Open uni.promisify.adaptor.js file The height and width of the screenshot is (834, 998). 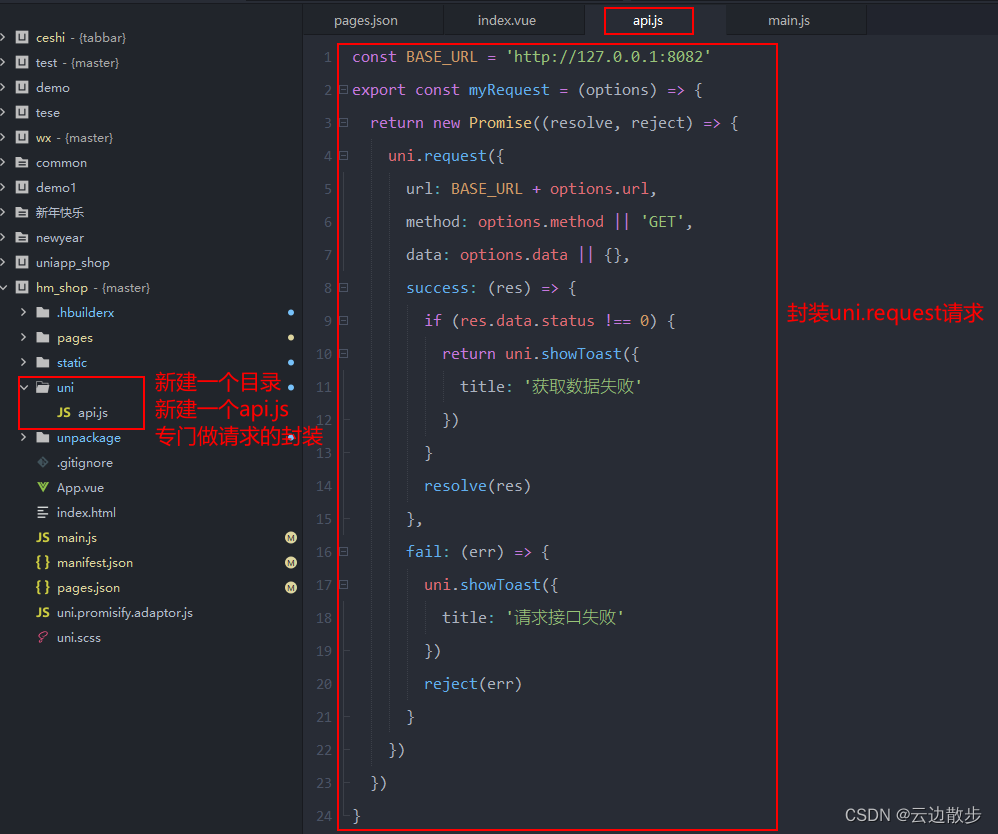point(125,612)
